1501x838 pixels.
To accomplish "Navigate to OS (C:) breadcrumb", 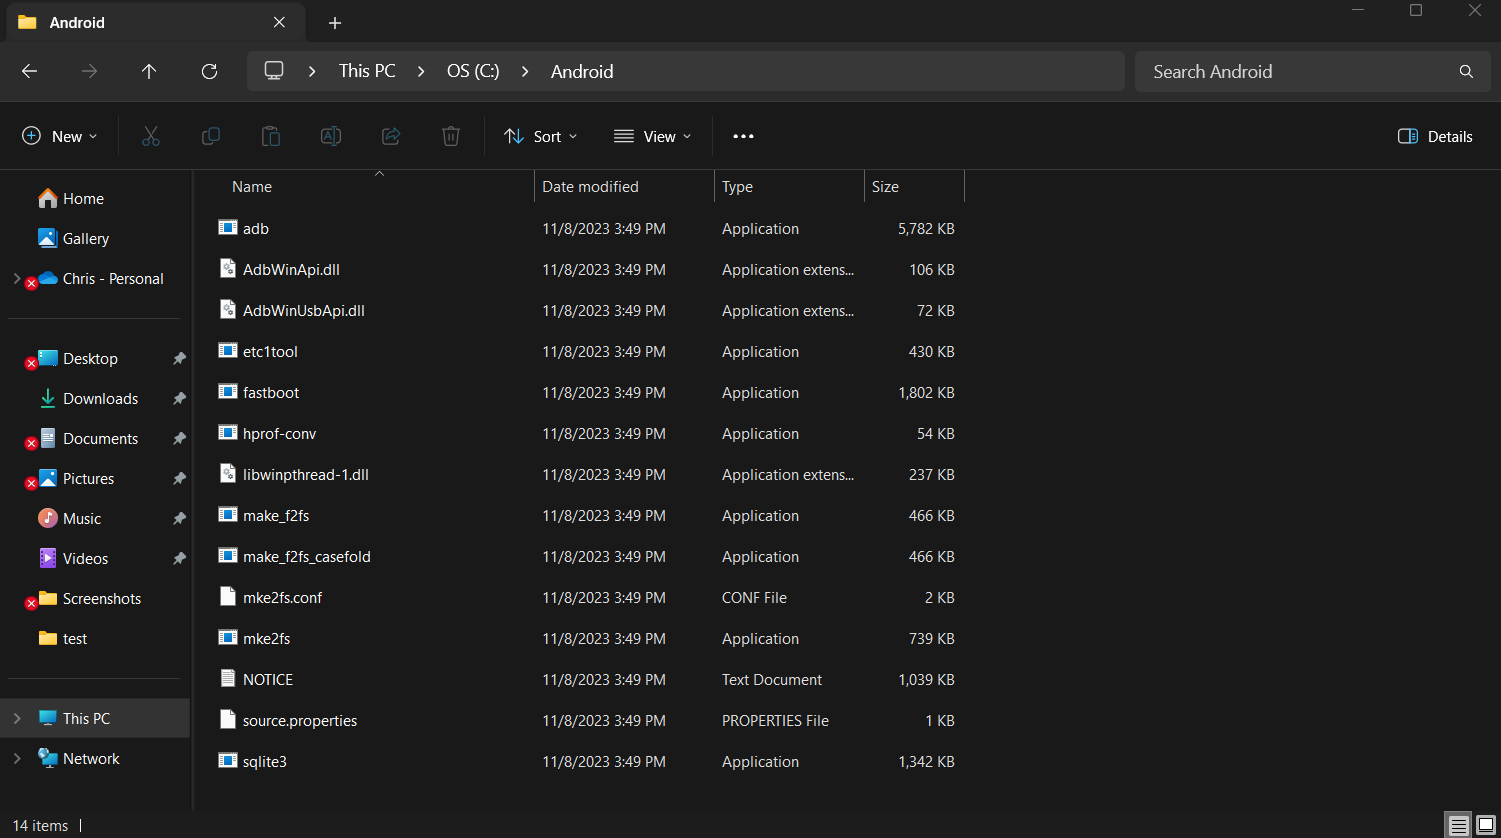I will (x=473, y=71).
